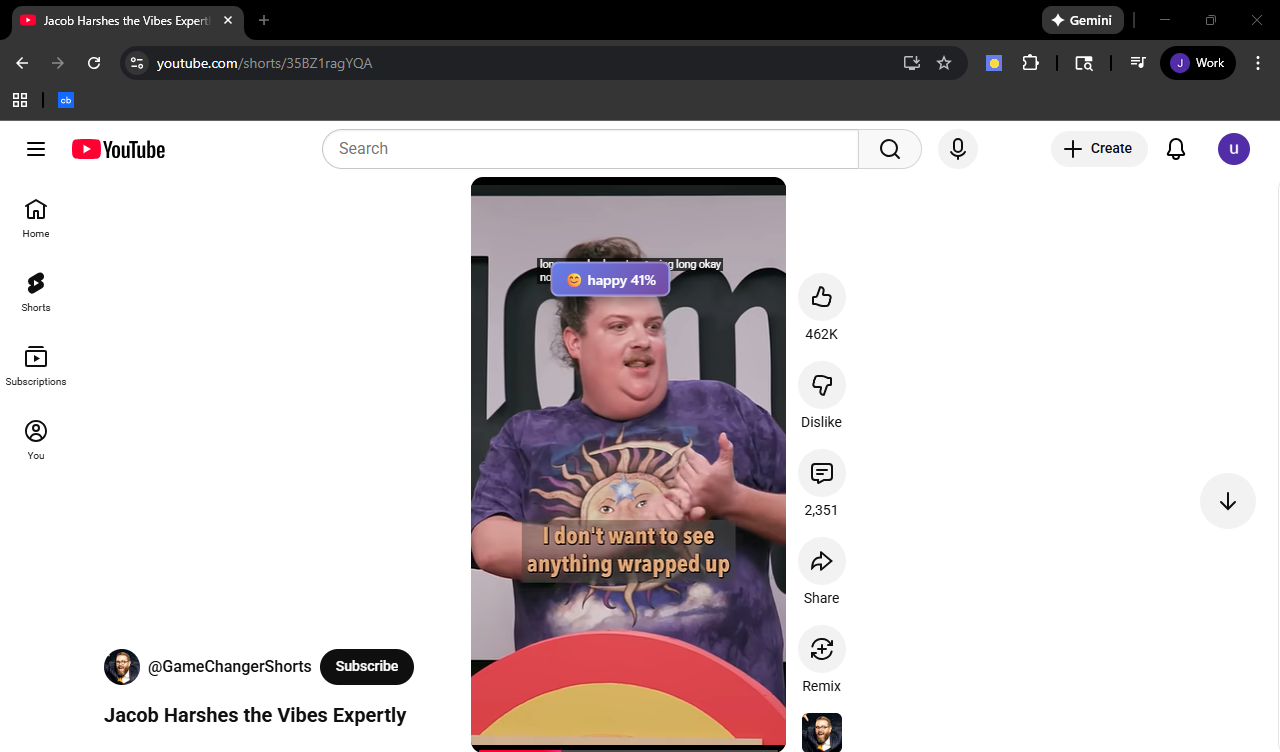The width and height of the screenshot is (1280, 752).
Task: Like the video
Action: click(x=821, y=296)
